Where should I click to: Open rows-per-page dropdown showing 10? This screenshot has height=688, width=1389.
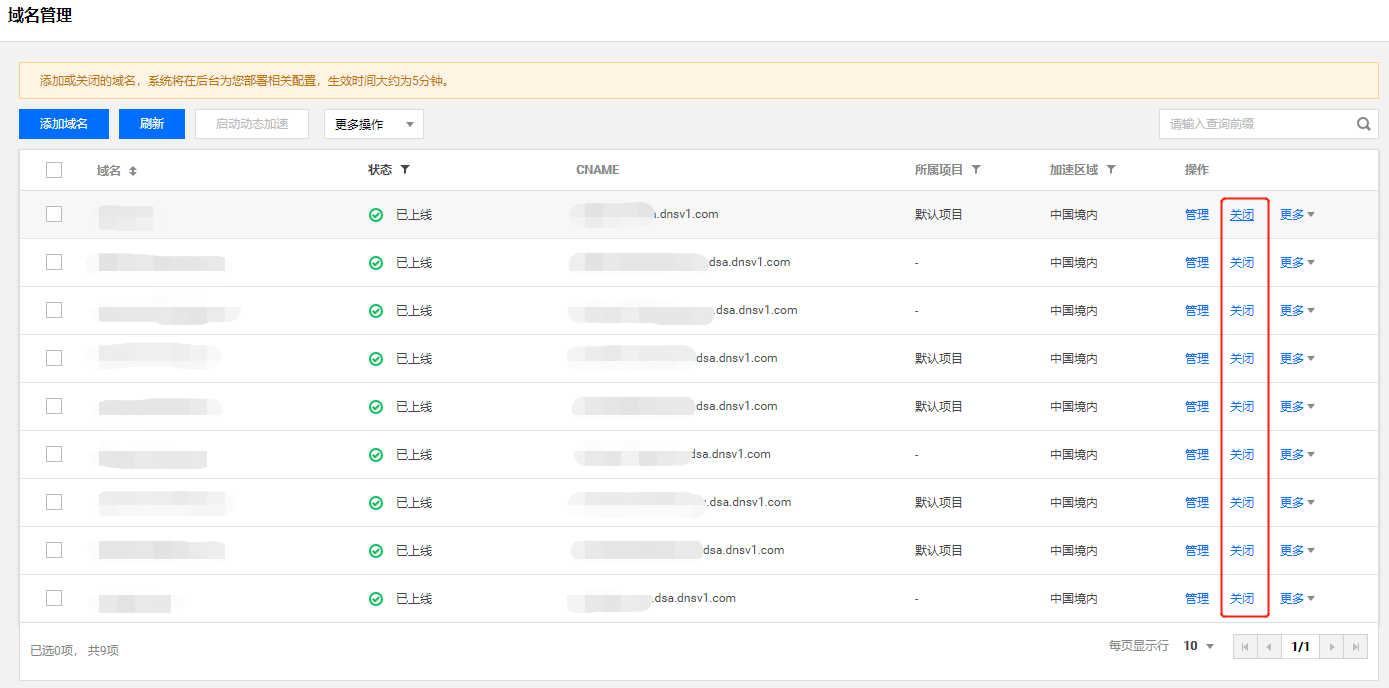pyautogui.click(x=1198, y=646)
